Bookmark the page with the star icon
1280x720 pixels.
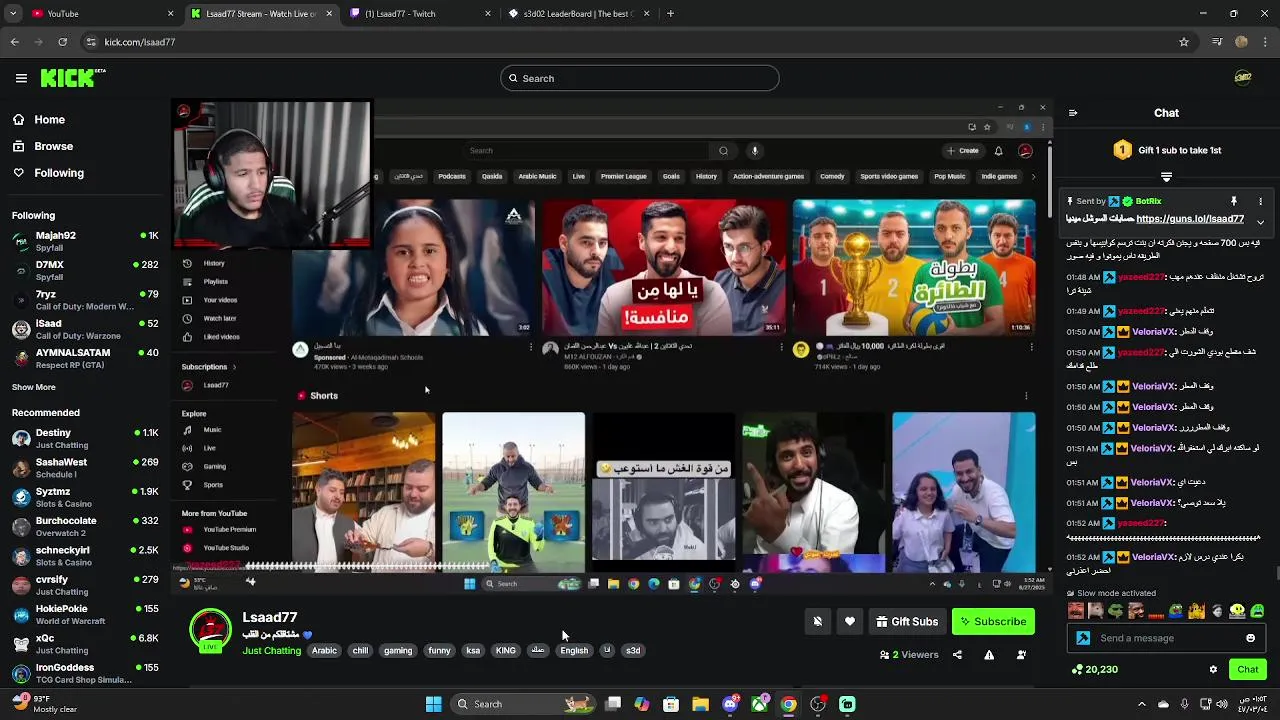1184,42
